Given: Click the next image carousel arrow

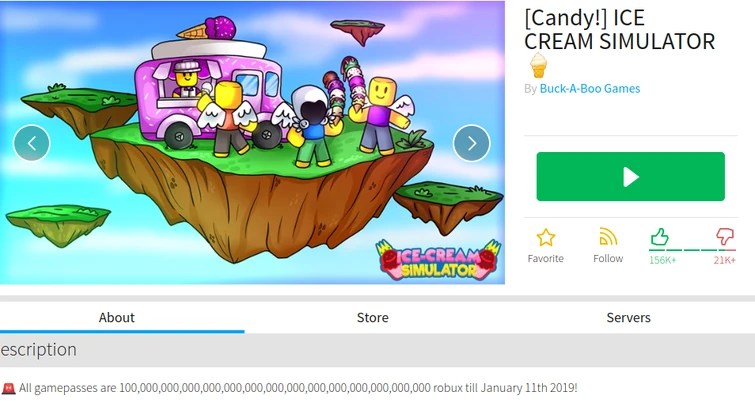Looking at the screenshot, I should coord(471,143).
